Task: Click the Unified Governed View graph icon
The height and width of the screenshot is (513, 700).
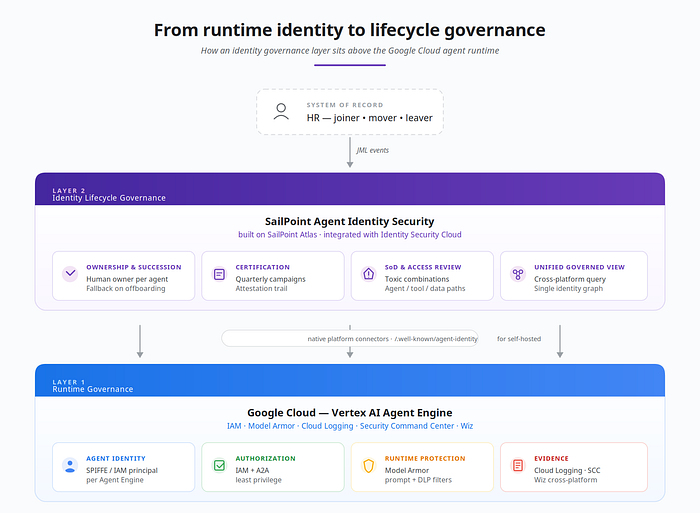Action: [518, 274]
